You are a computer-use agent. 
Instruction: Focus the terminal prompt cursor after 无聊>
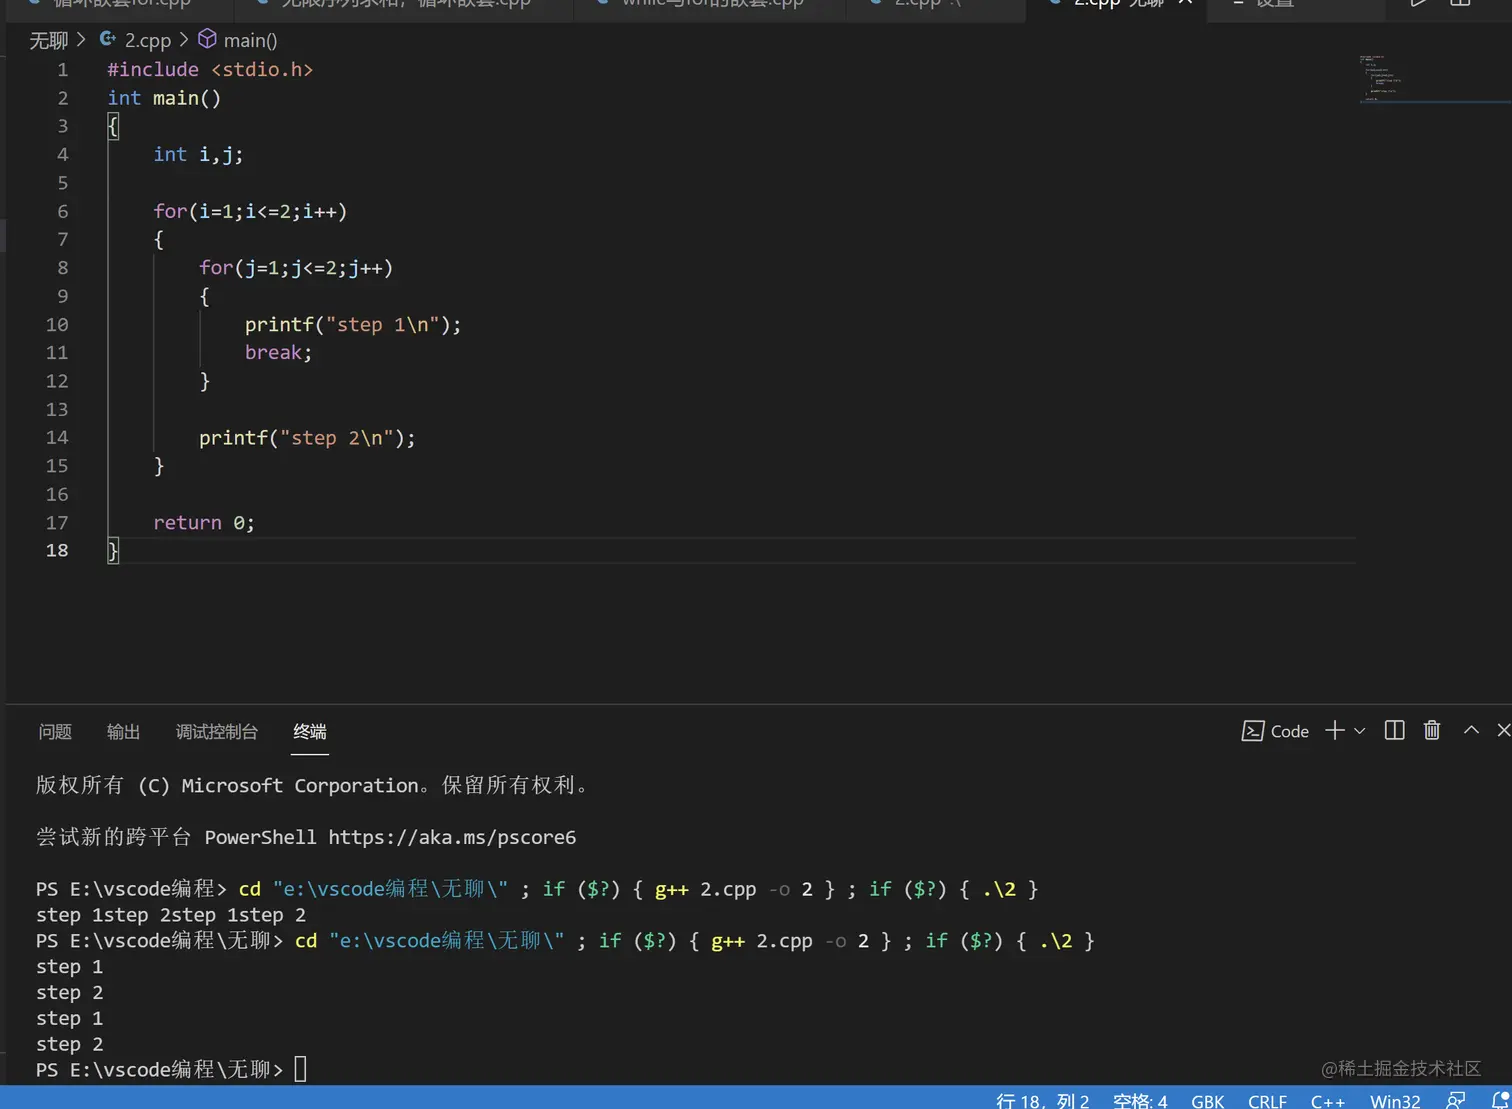tap(300, 1069)
